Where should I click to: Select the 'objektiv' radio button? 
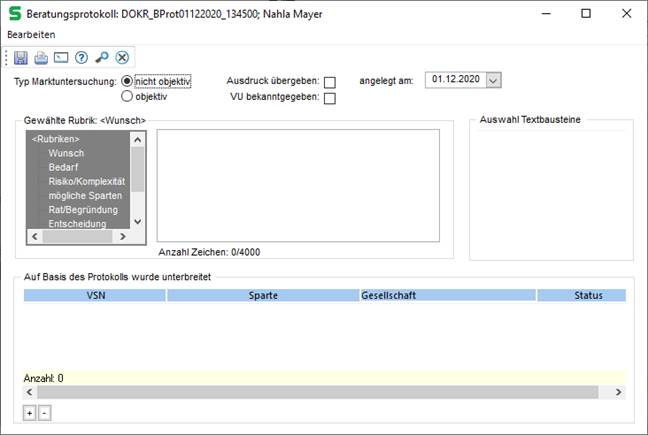tap(127, 97)
